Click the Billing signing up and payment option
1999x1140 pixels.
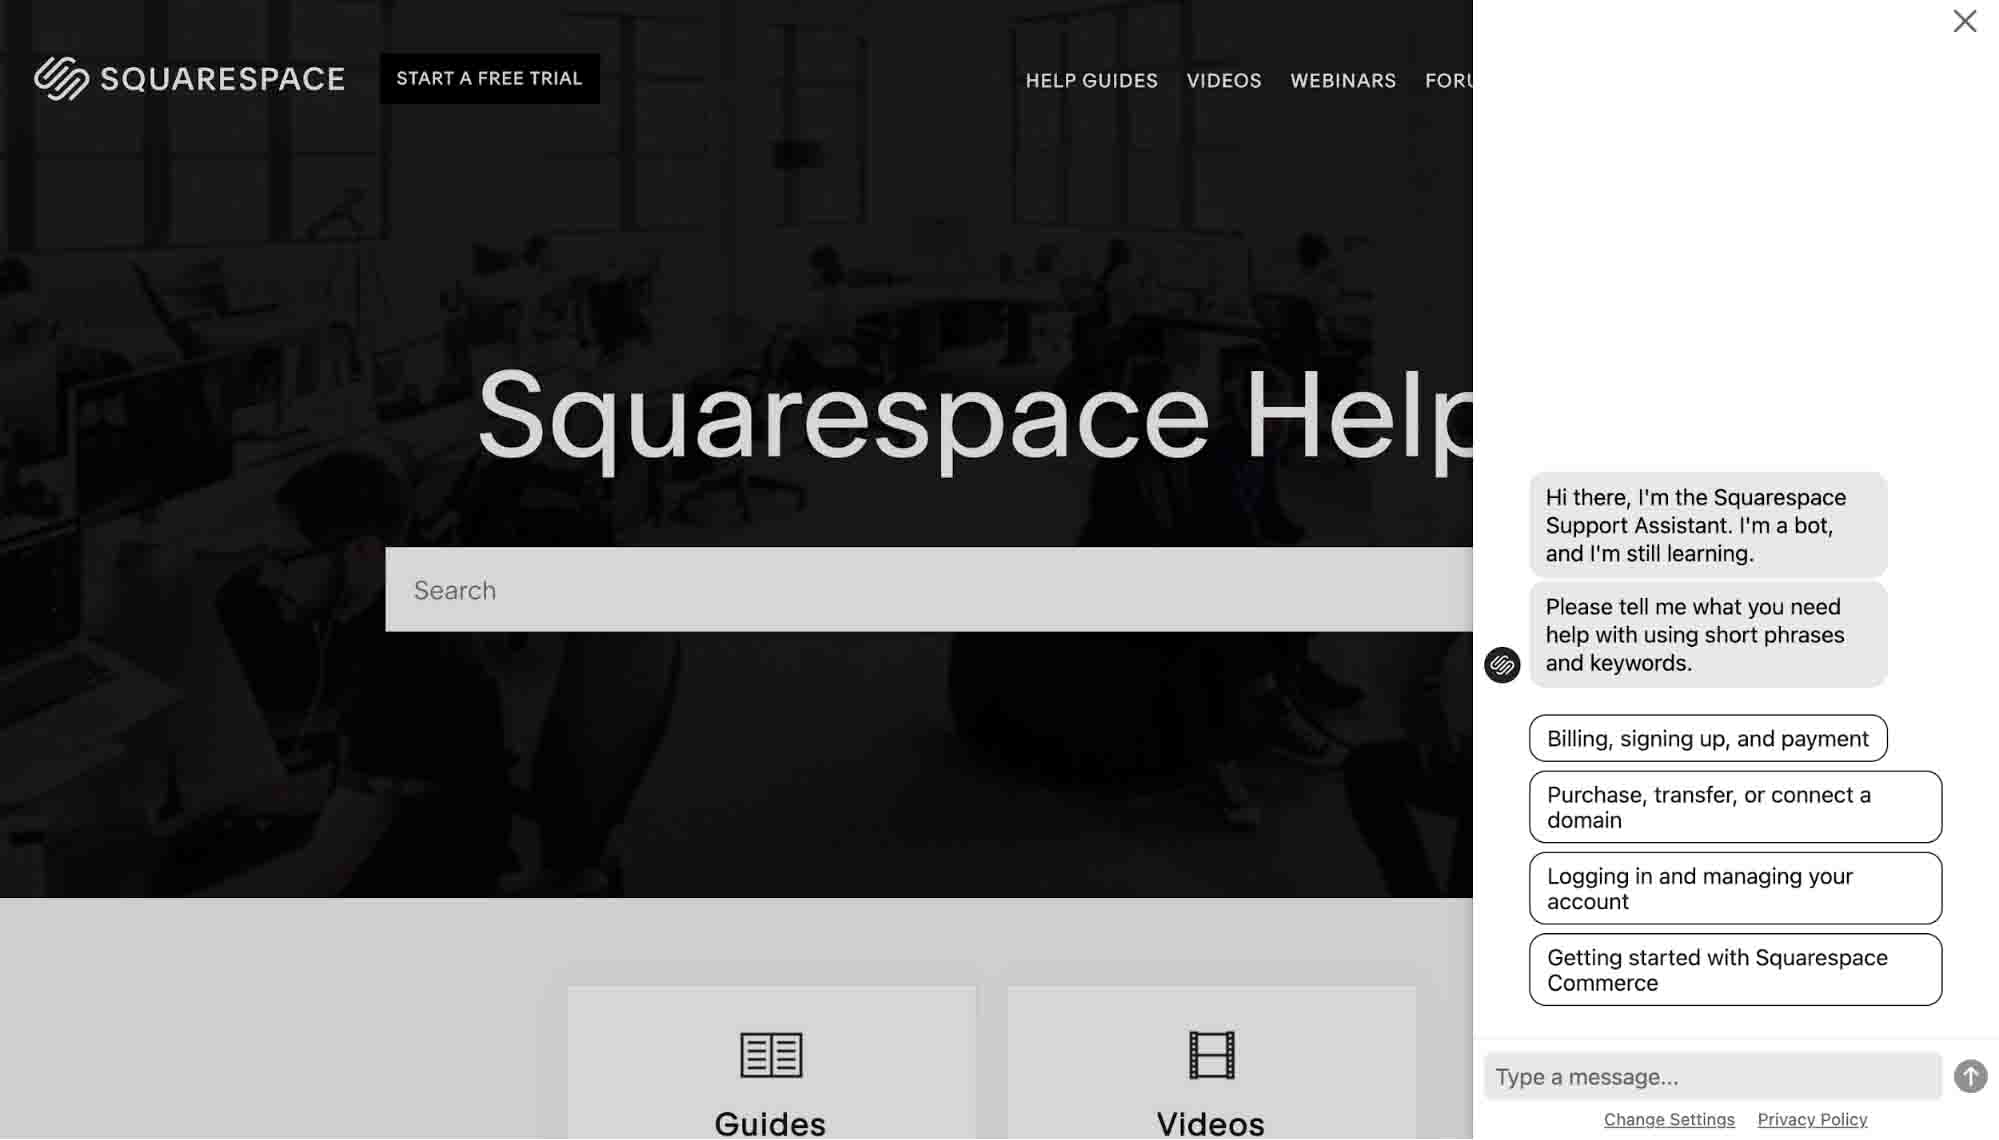[1708, 738]
